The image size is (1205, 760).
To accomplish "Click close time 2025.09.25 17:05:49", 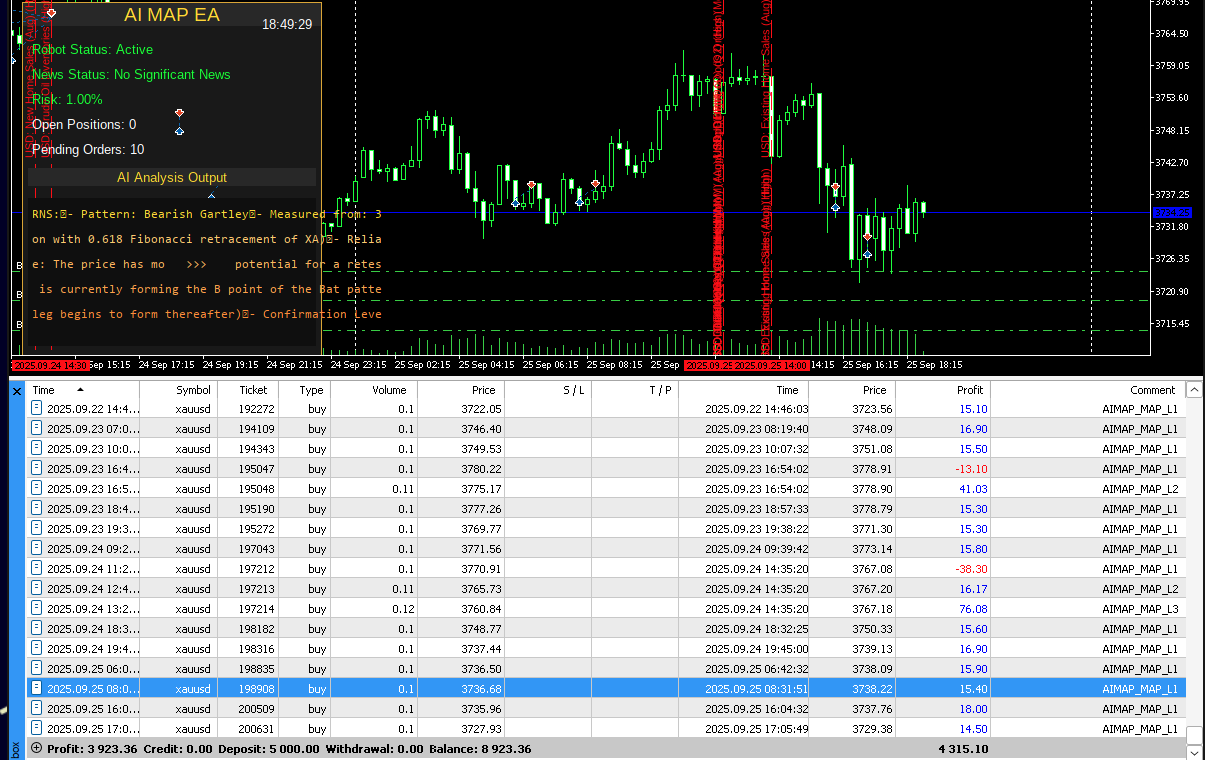I will click(757, 729).
